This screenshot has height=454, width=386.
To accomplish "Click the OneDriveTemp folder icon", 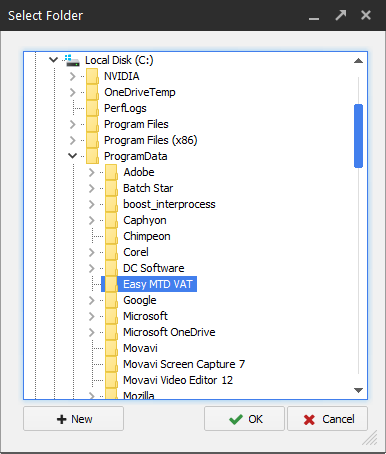I will [92, 92].
